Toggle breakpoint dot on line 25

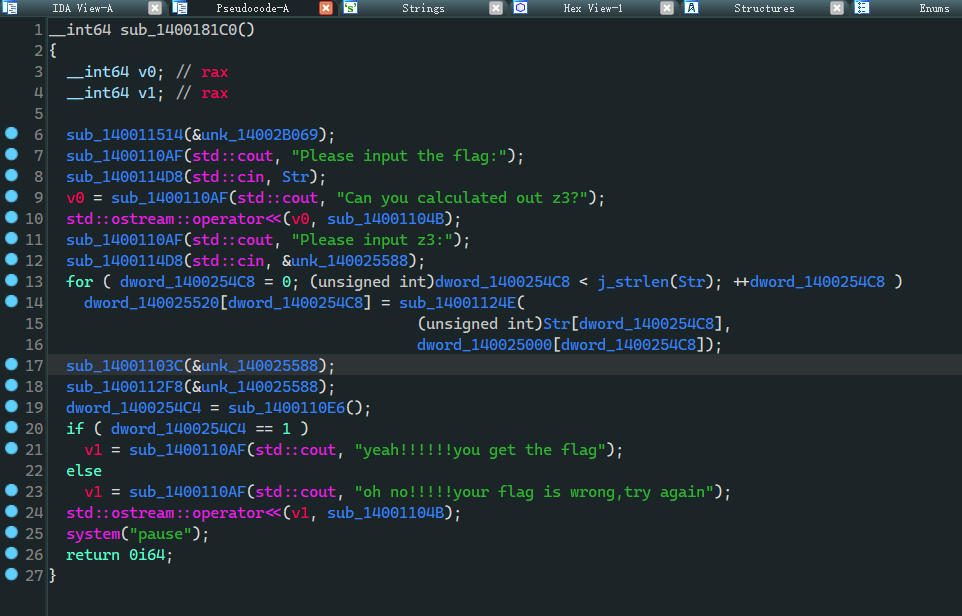click(x=11, y=533)
